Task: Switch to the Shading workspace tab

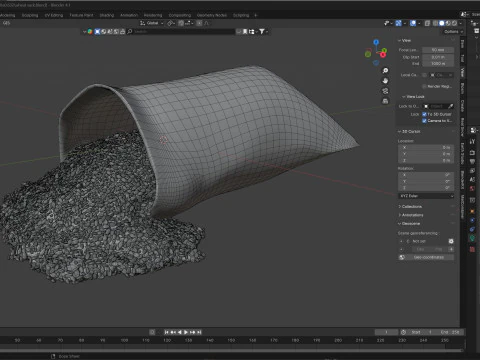Action: tap(107, 15)
